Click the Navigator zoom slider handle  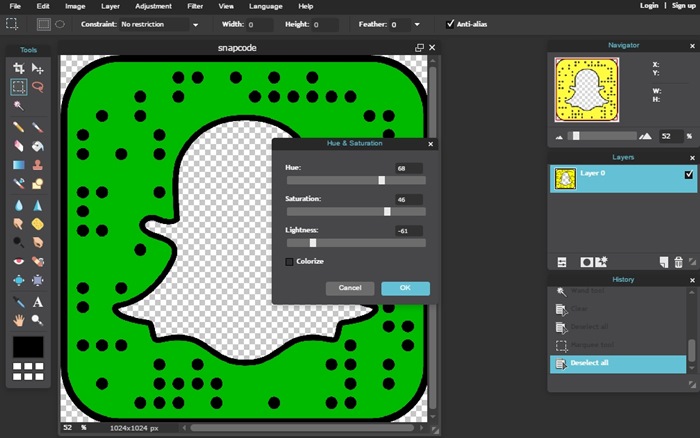pyautogui.click(x=576, y=136)
